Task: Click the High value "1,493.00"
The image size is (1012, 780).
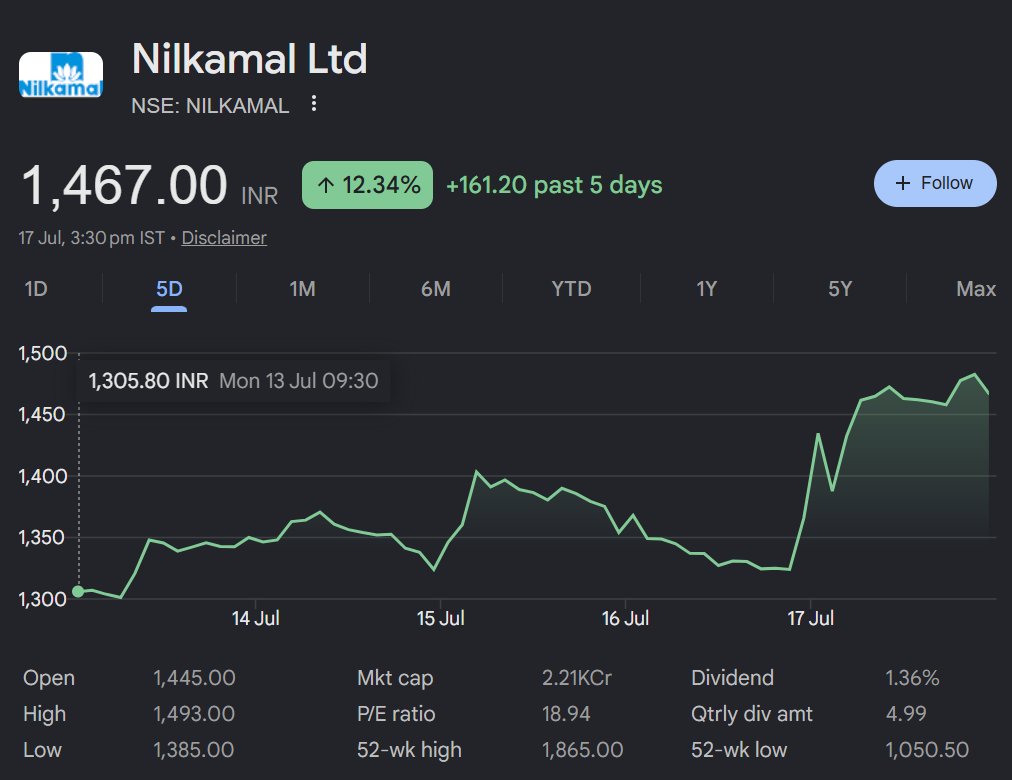Action: click(194, 714)
